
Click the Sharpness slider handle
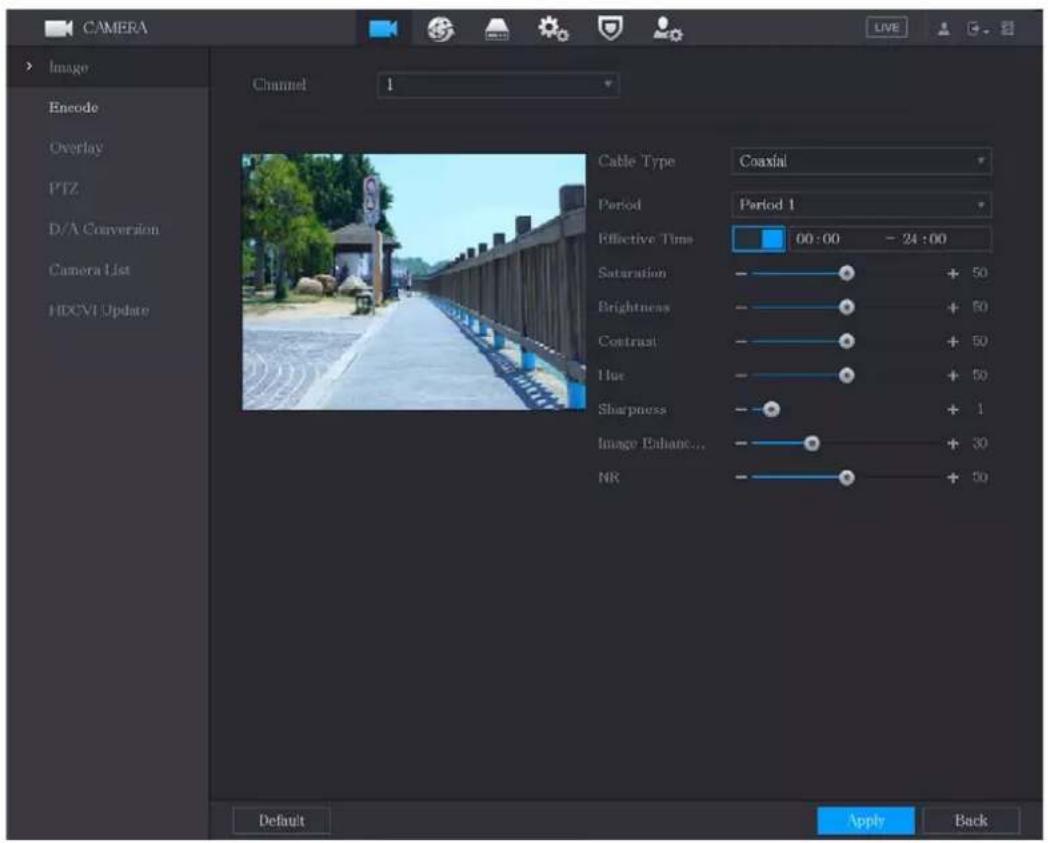[771, 410]
